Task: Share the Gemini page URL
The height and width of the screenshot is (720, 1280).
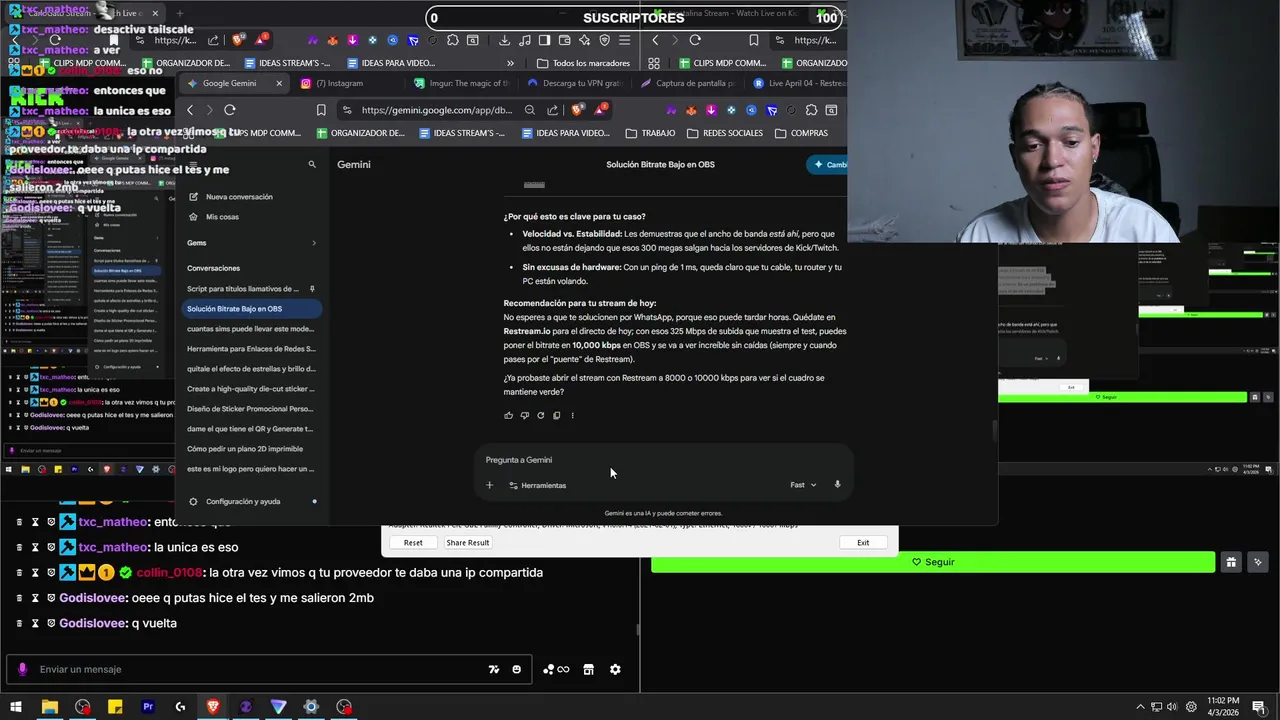Action: coord(553,110)
